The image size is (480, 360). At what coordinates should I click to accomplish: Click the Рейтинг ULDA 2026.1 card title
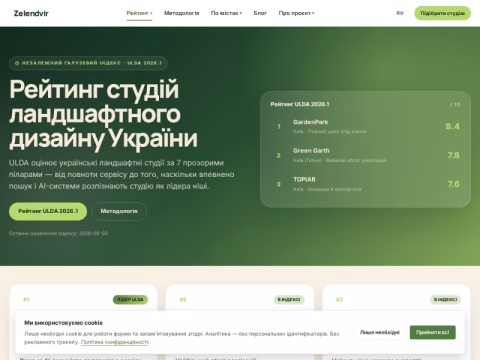[300, 104]
